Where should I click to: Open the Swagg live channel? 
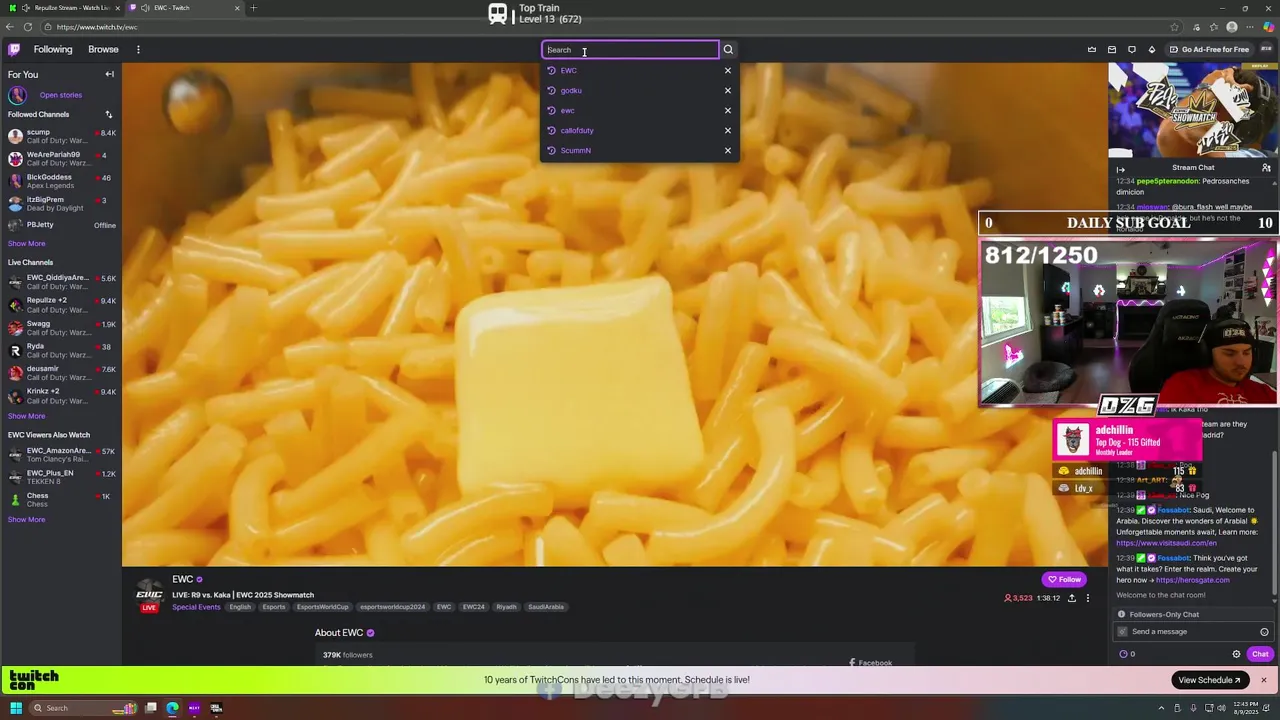[x=61, y=327]
